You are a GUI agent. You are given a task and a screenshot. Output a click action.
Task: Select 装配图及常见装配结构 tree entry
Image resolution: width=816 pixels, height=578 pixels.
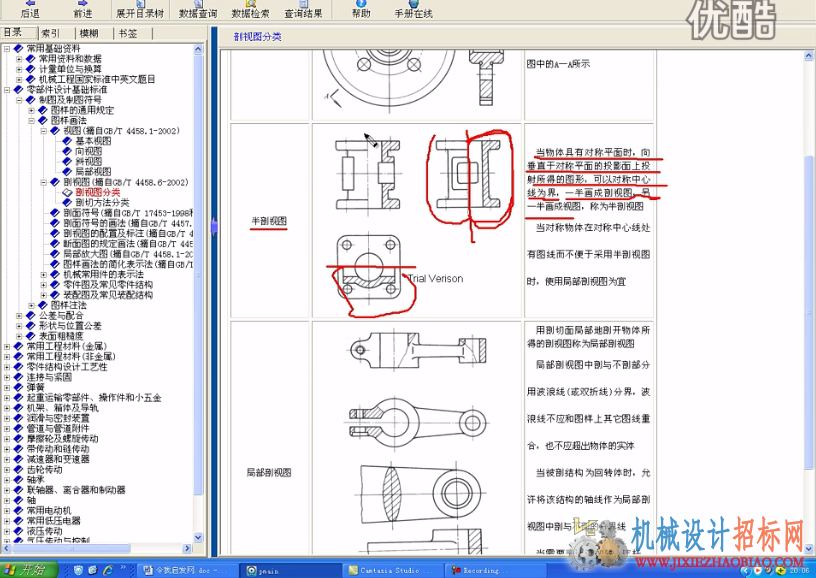[108, 295]
